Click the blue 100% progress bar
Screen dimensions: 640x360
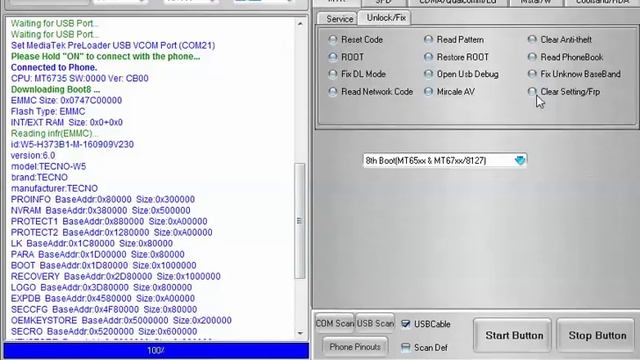click(156, 351)
